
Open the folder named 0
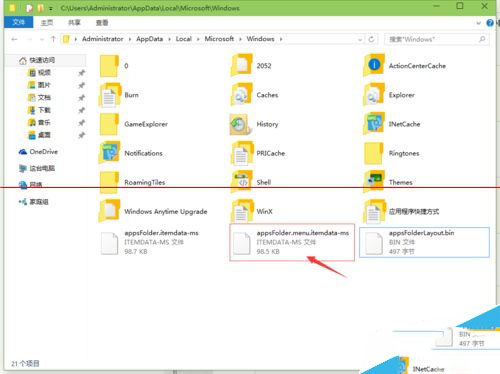click(114, 66)
